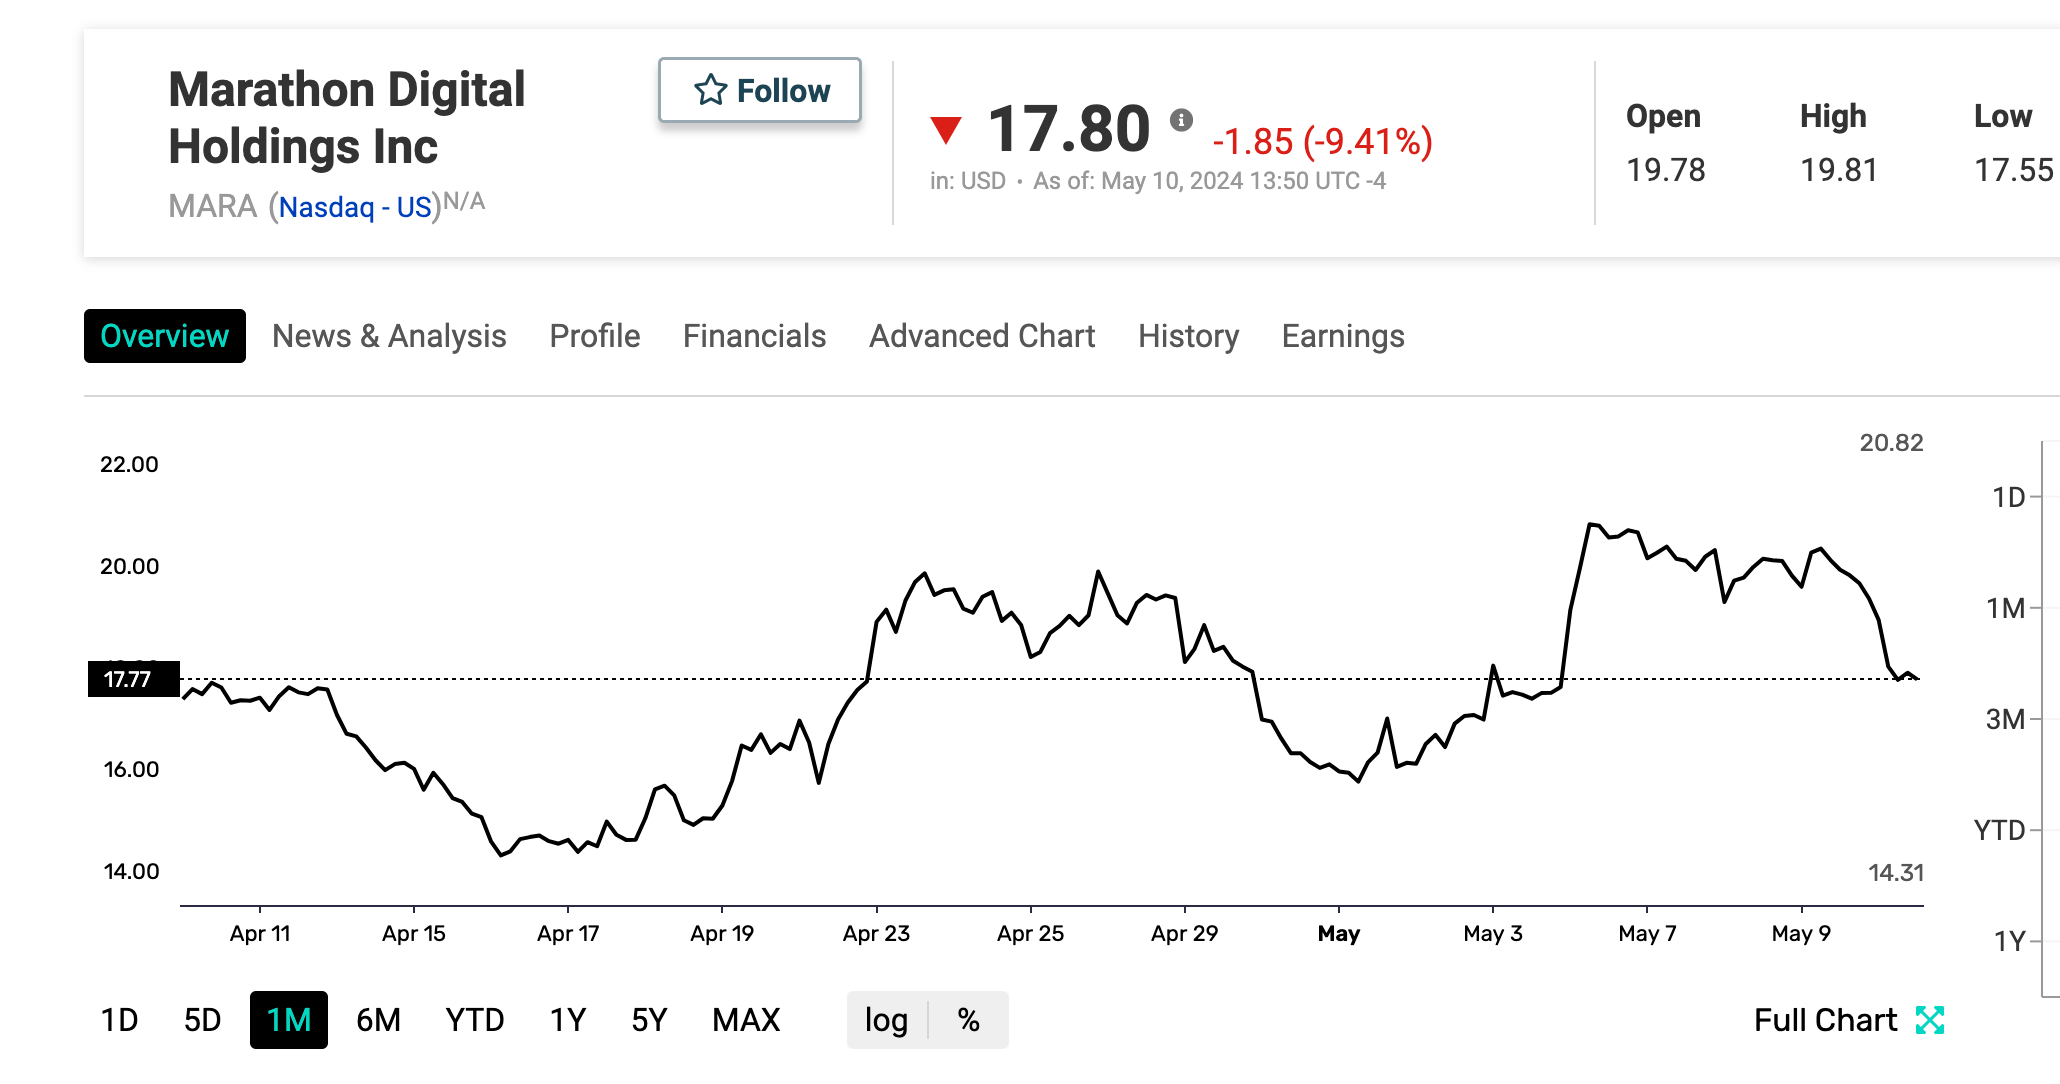Click the 1Y mark on right vertical slider
2060x1084 pixels.
coord(2009,941)
